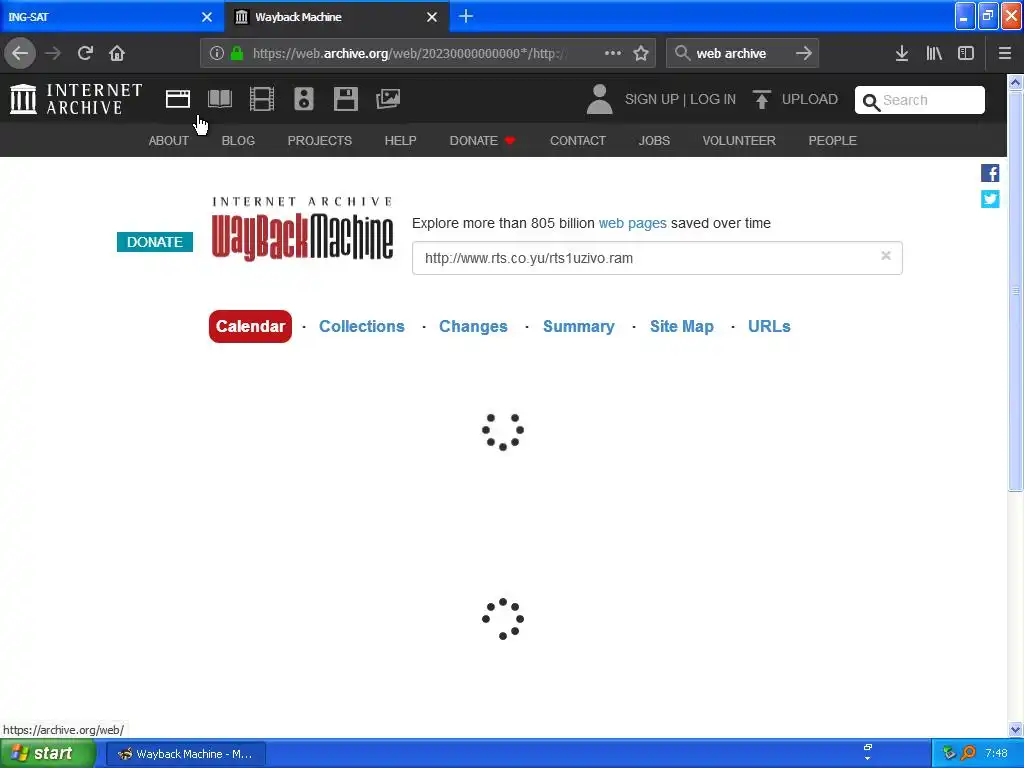Open the PEOPLE page

point(833,140)
